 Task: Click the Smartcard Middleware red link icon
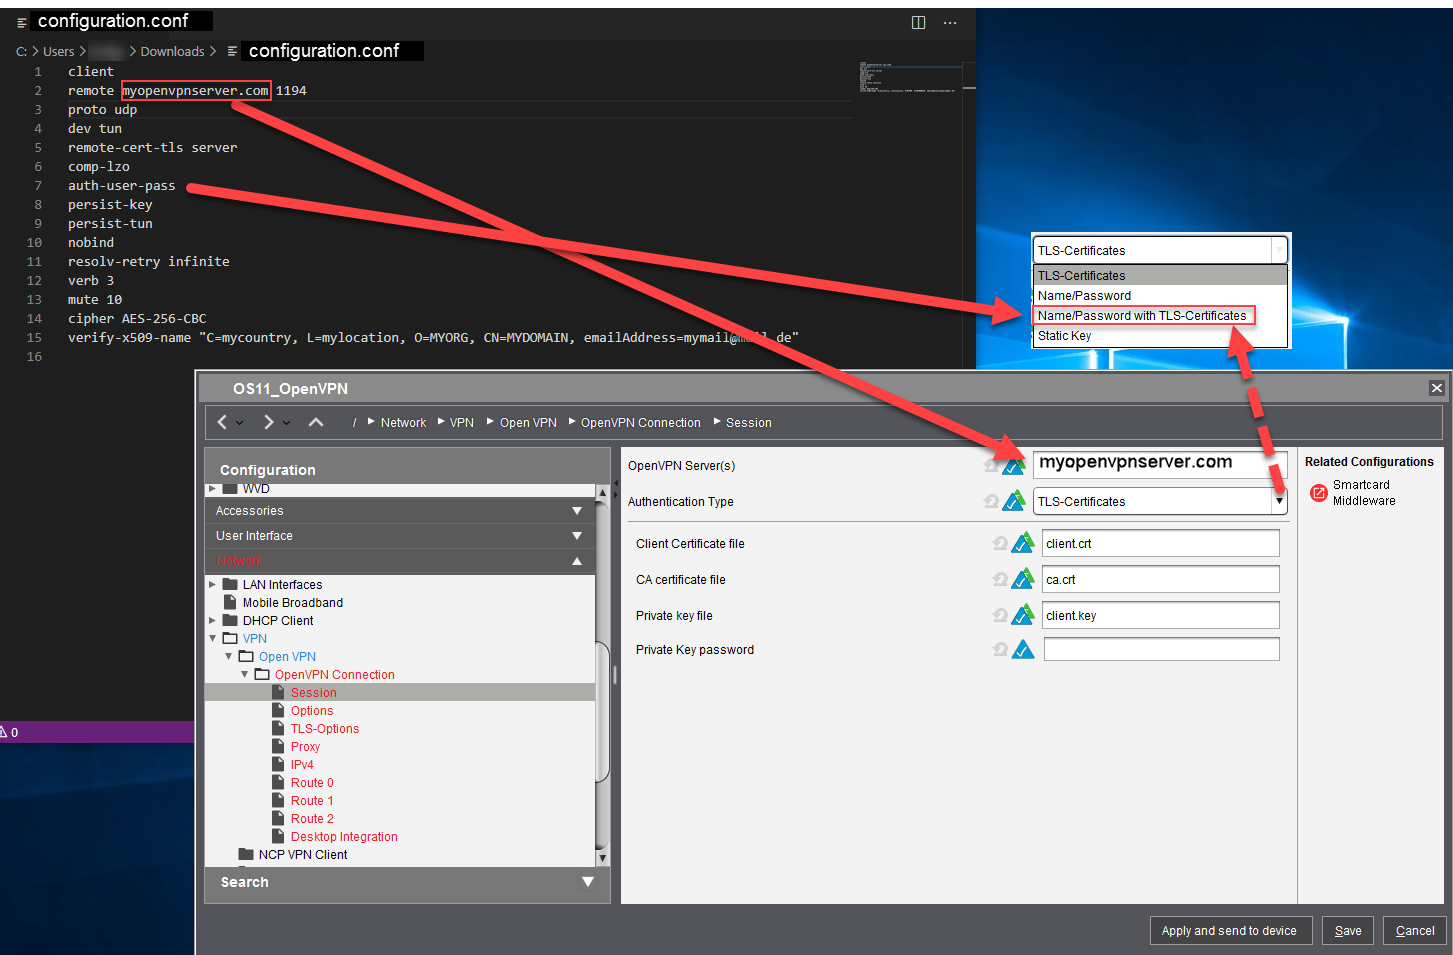tap(1319, 493)
